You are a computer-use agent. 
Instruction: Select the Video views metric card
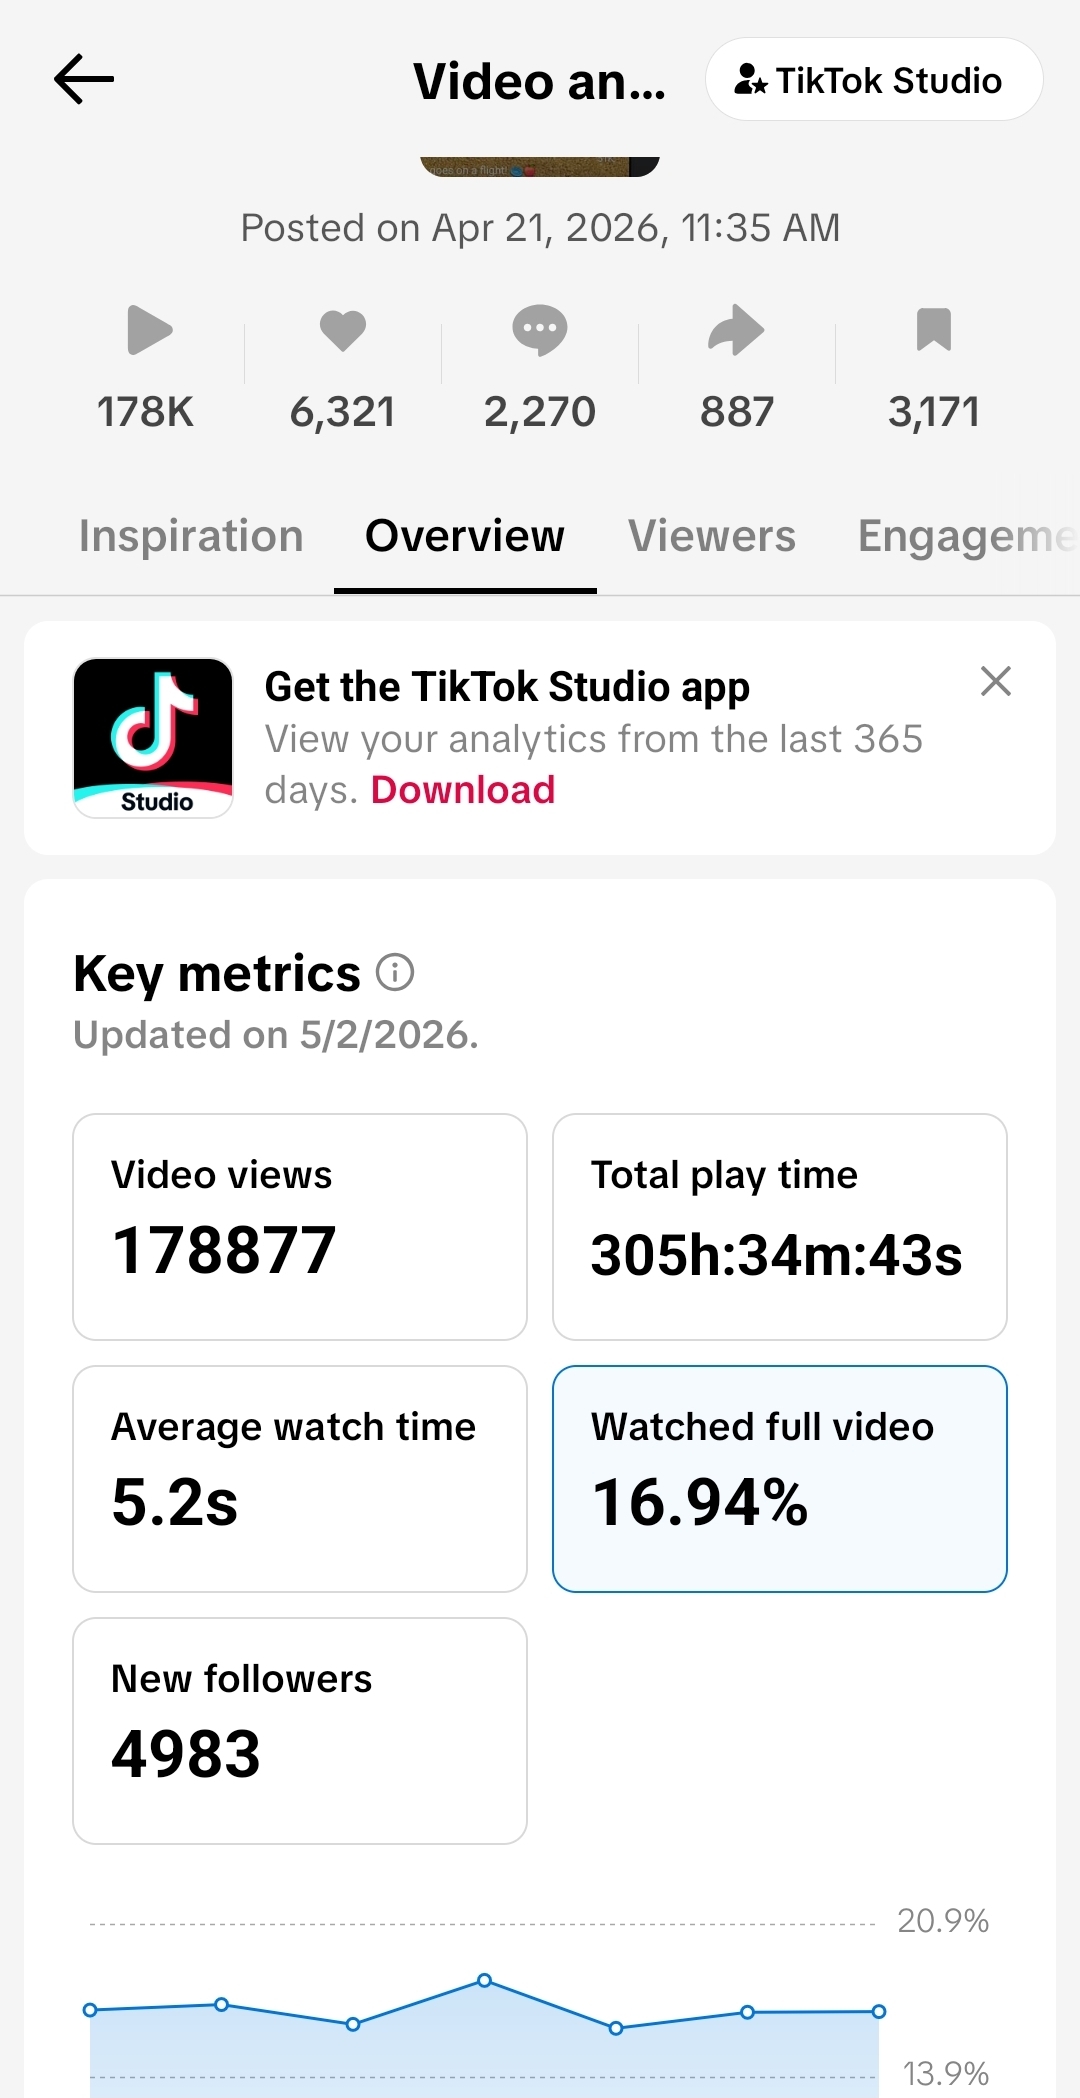tap(300, 1227)
